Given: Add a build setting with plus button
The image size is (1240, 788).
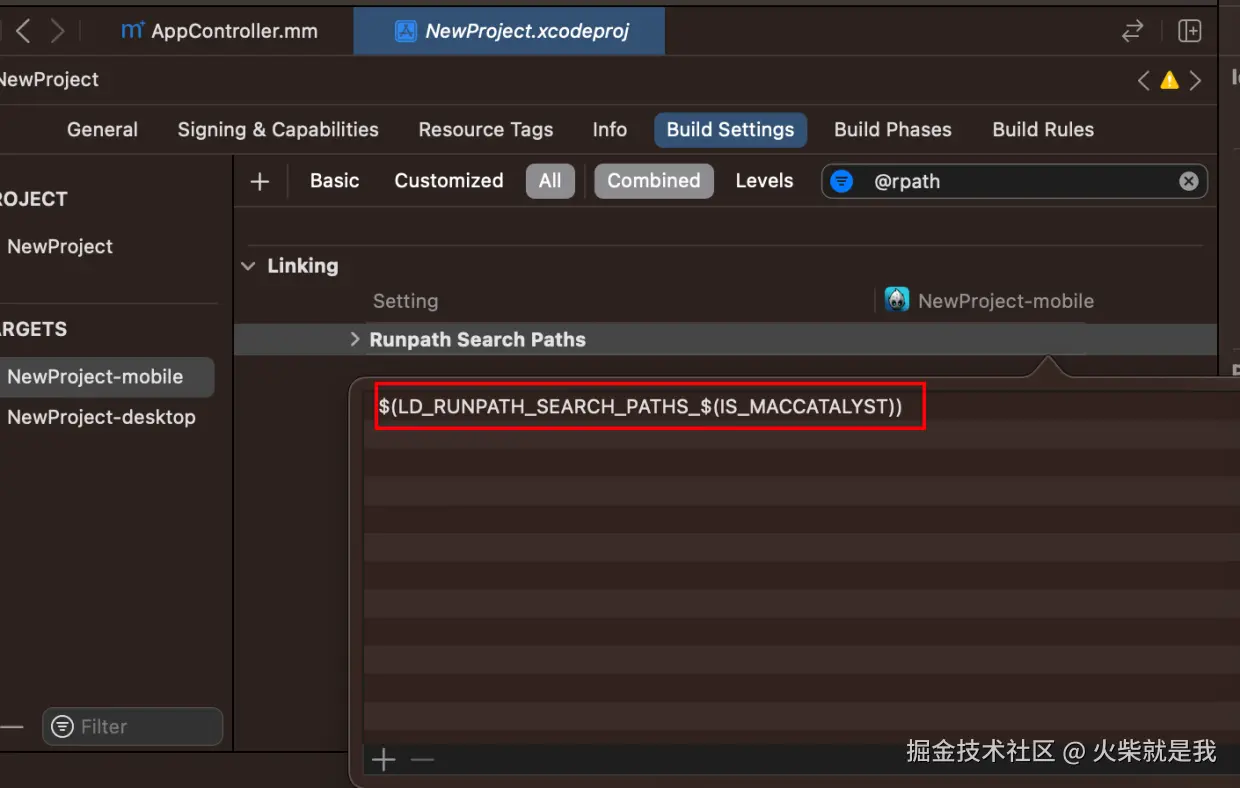Looking at the screenshot, I should point(260,181).
